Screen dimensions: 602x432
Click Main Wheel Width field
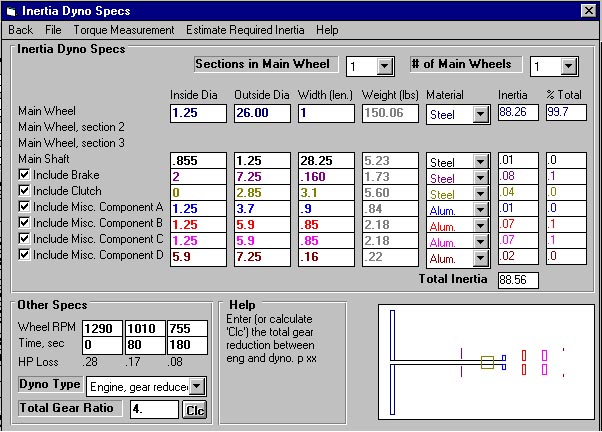click(x=326, y=113)
